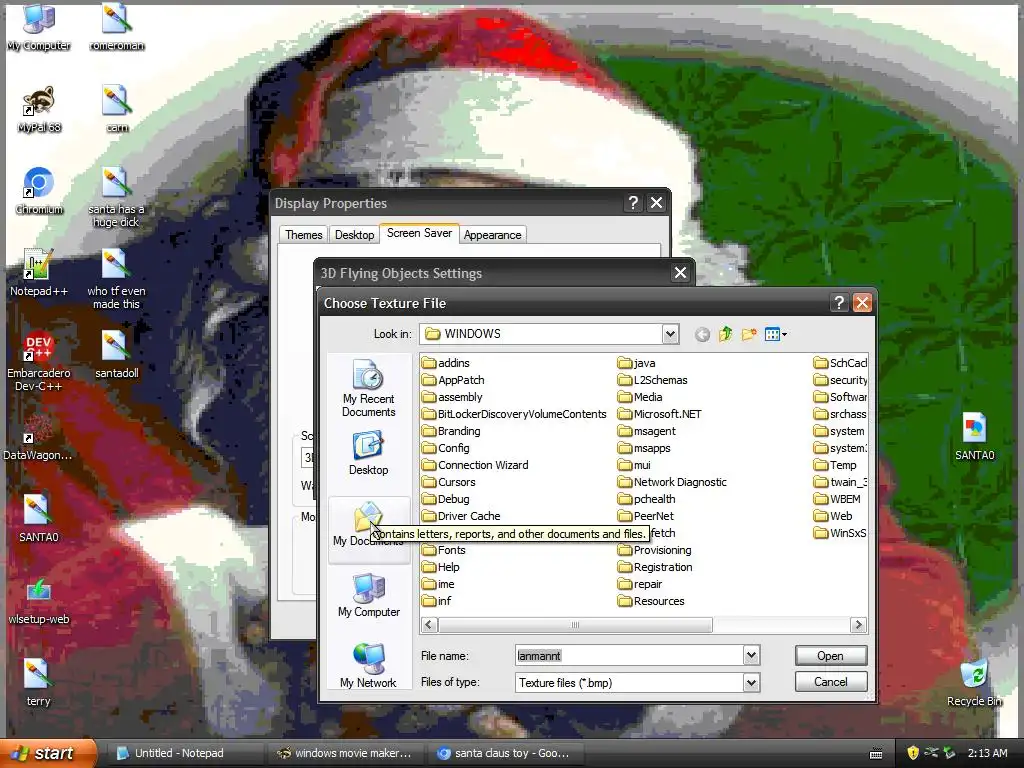Select the Config folder
Viewport: 1024px width, 768px height.
pyautogui.click(x=446, y=448)
